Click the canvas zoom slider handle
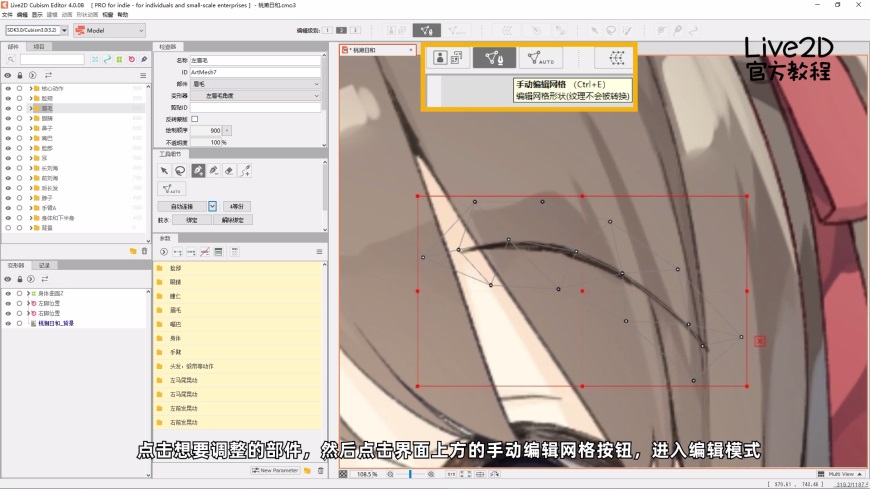 (410, 474)
